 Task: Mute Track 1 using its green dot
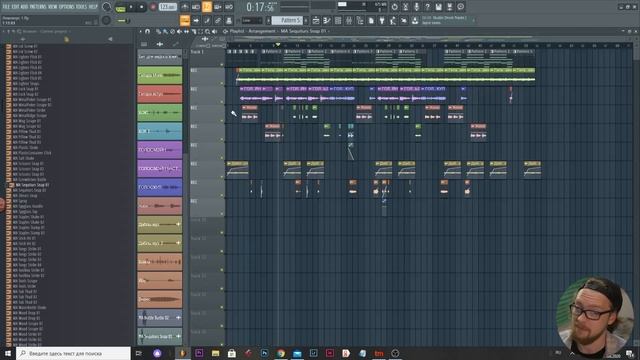(x=222, y=64)
